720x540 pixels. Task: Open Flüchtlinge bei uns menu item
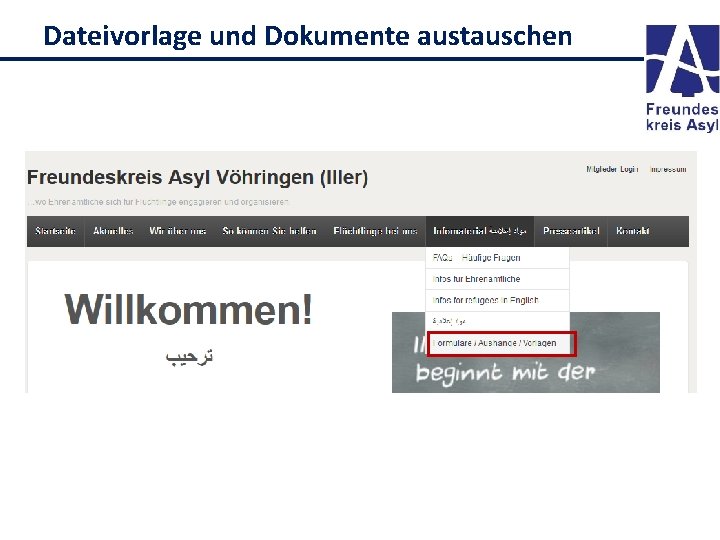tap(375, 231)
